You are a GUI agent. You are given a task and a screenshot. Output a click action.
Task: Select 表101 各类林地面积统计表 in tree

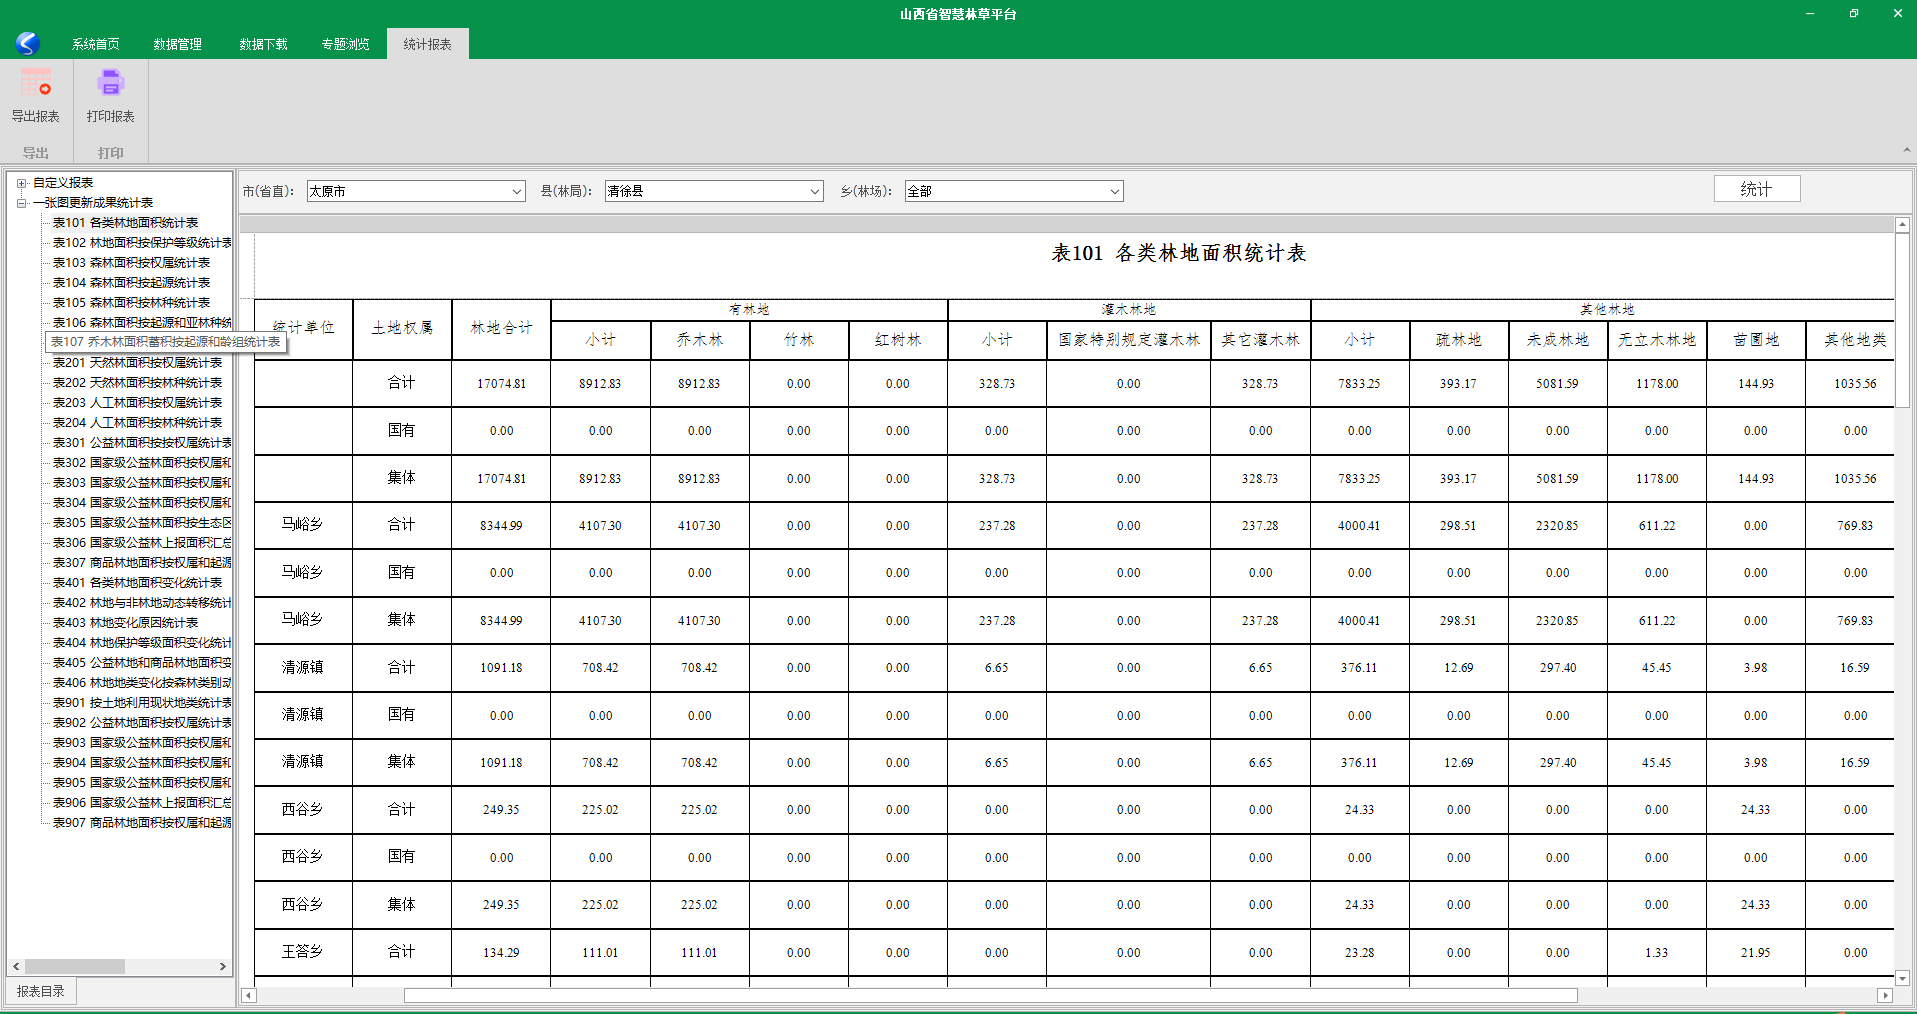pyautogui.click(x=125, y=223)
